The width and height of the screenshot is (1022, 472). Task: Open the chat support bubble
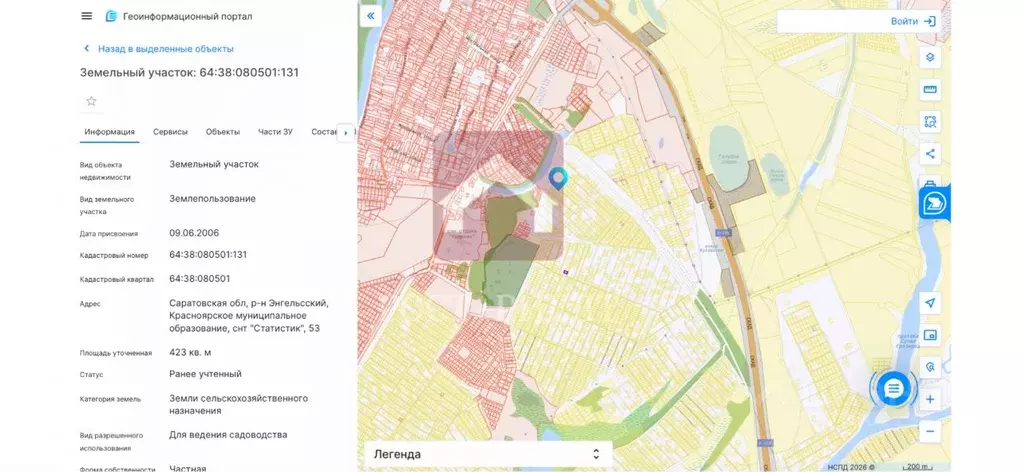893,388
